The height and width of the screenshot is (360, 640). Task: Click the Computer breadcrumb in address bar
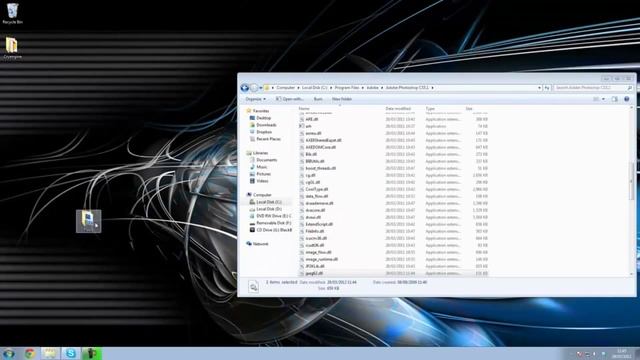[x=285, y=88]
